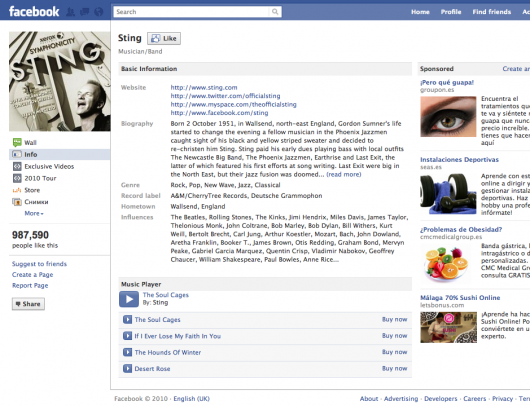Play The Hounds Of Winter track

pyautogui.click(x=127, y=352)
